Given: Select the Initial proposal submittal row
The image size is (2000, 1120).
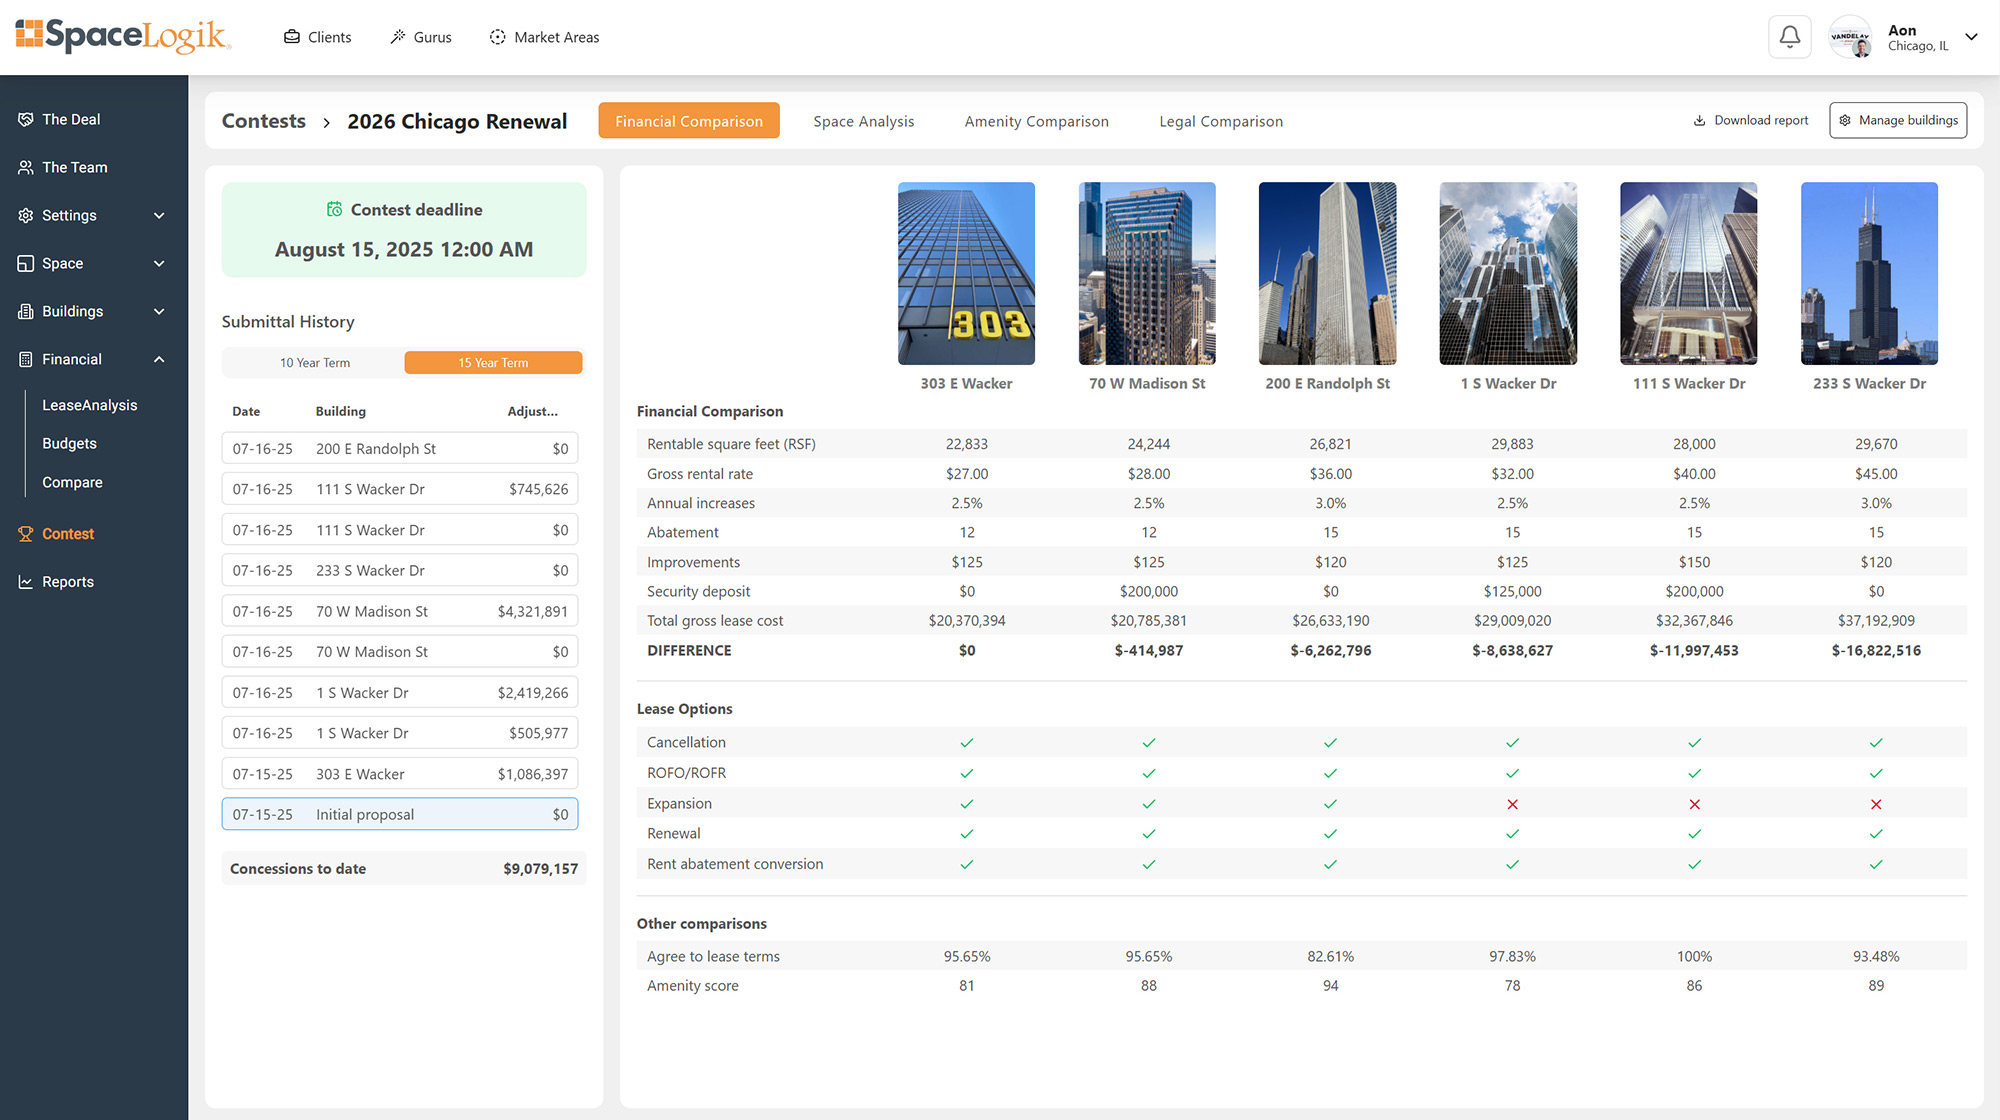Looking at the screenshot, I should (x=399, y=814).
